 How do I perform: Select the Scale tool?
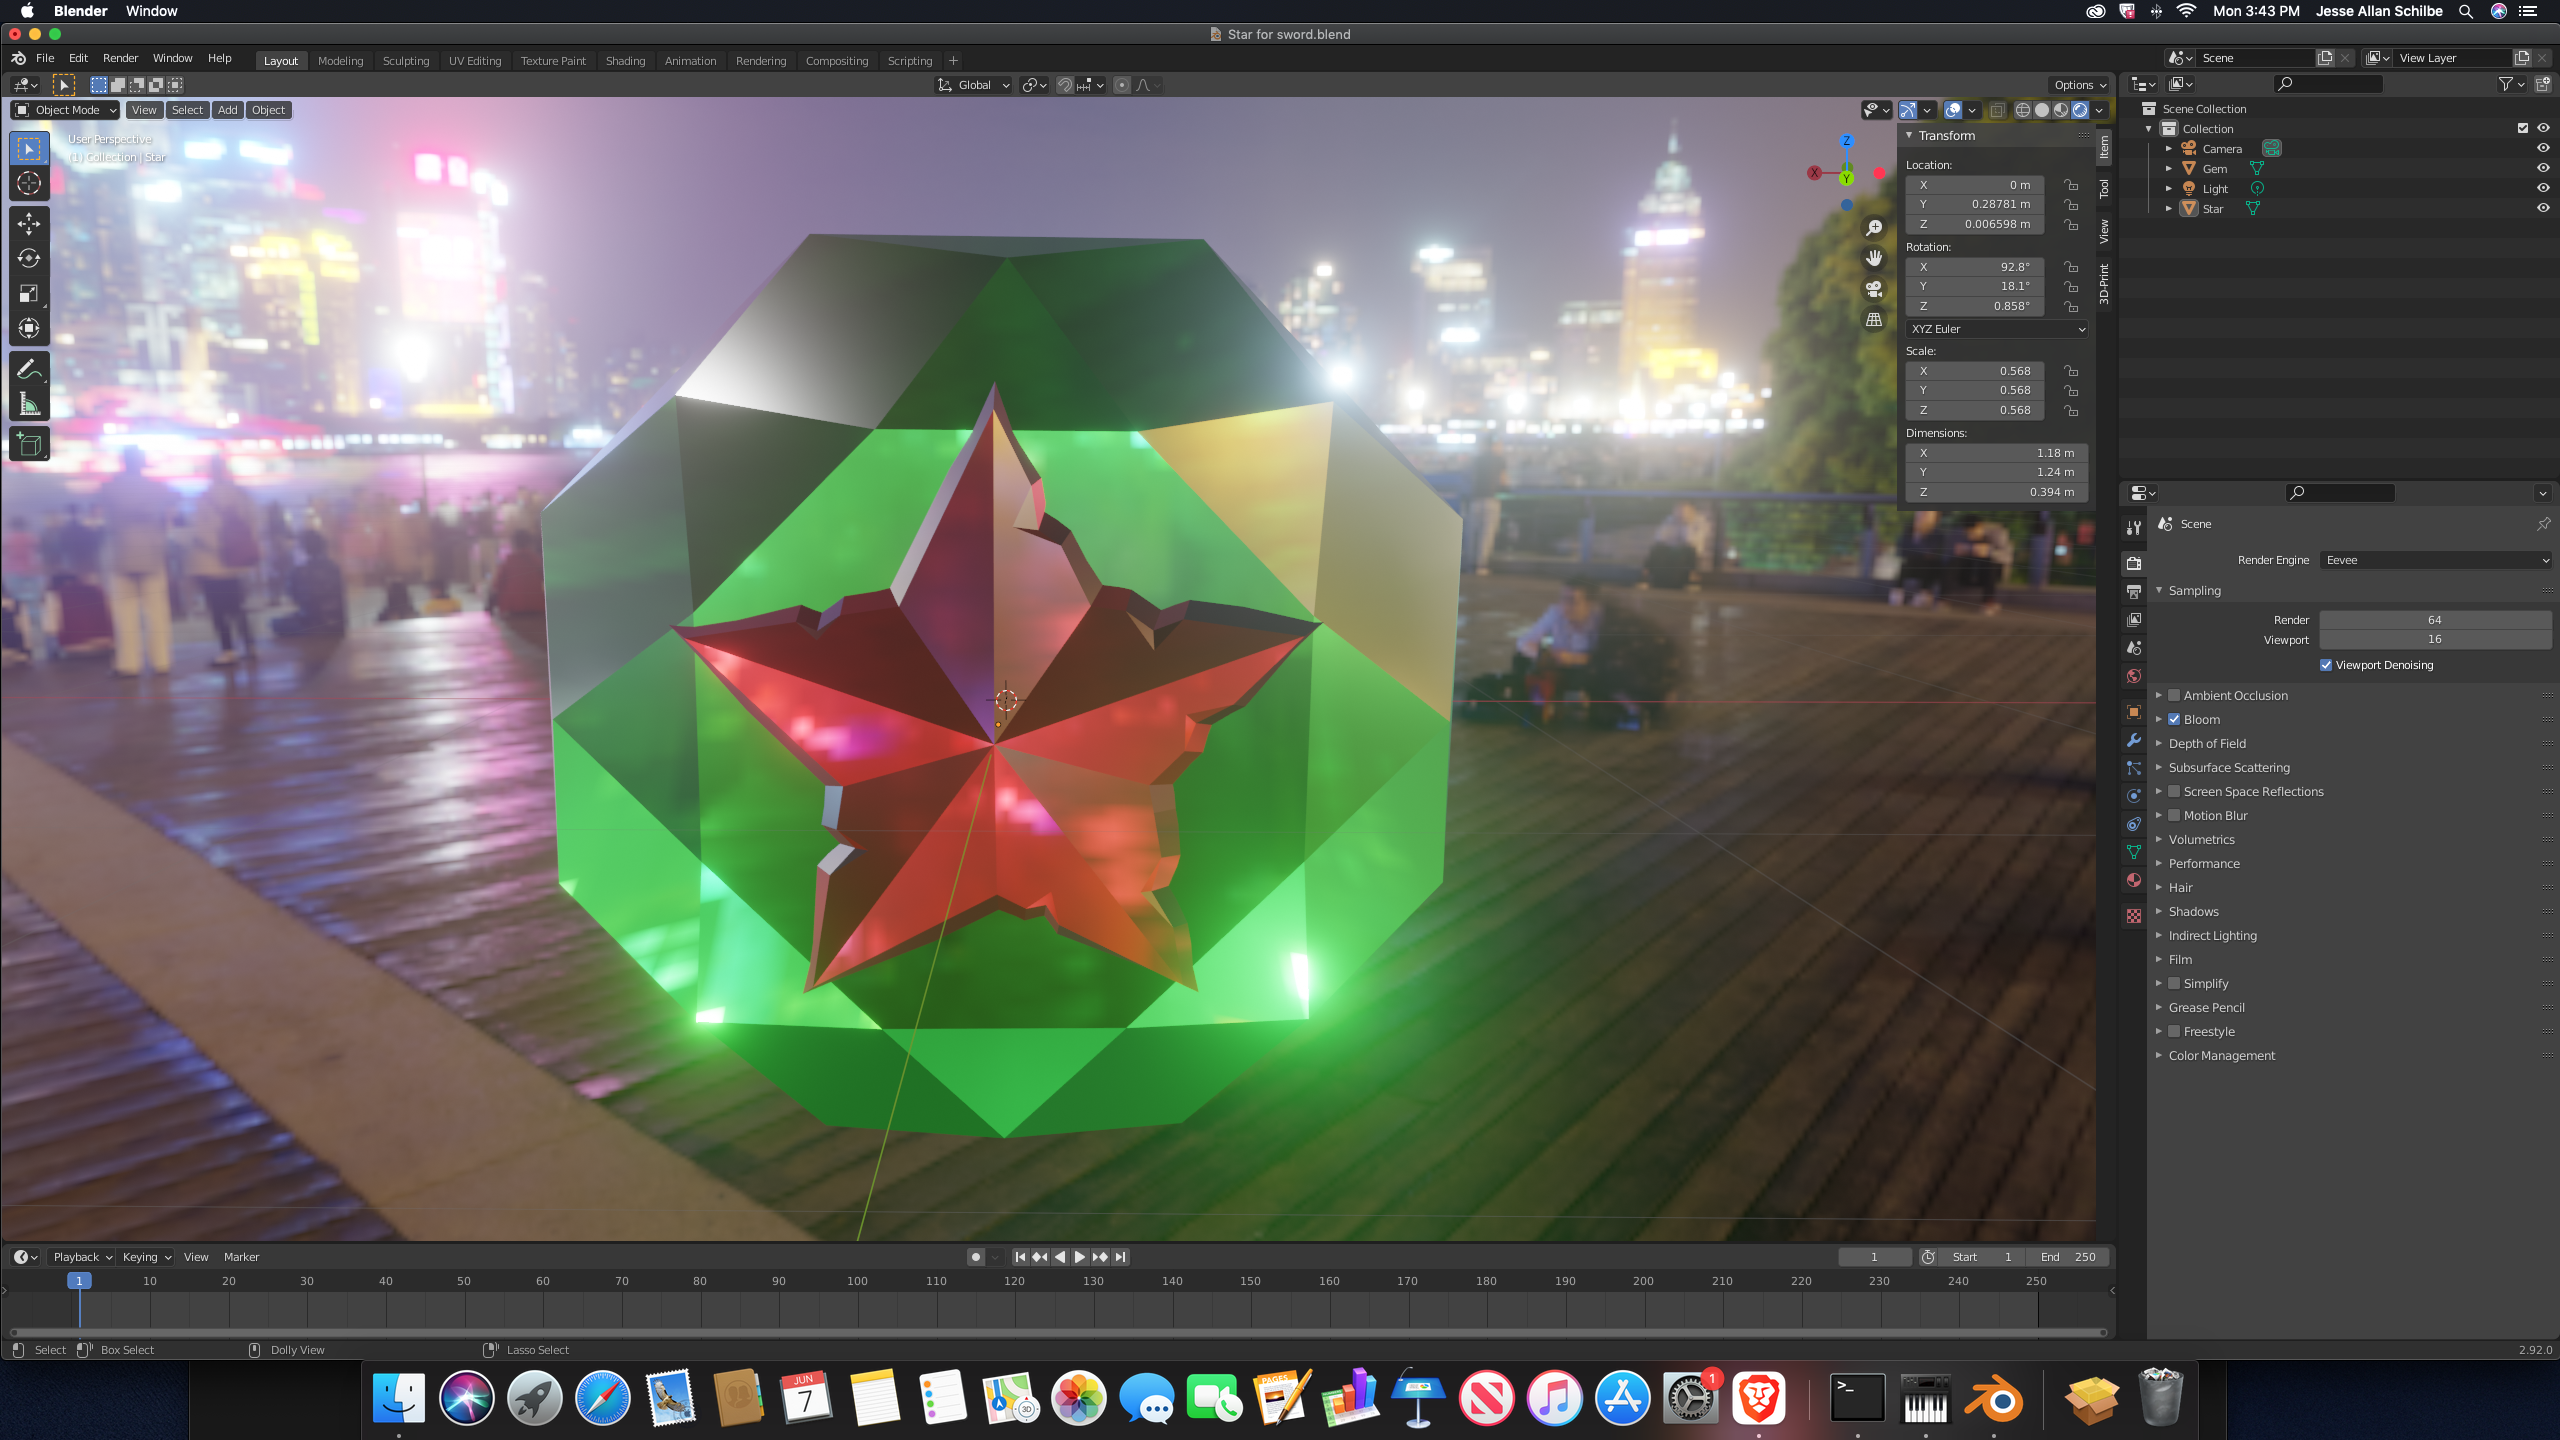tap(29, 293)
